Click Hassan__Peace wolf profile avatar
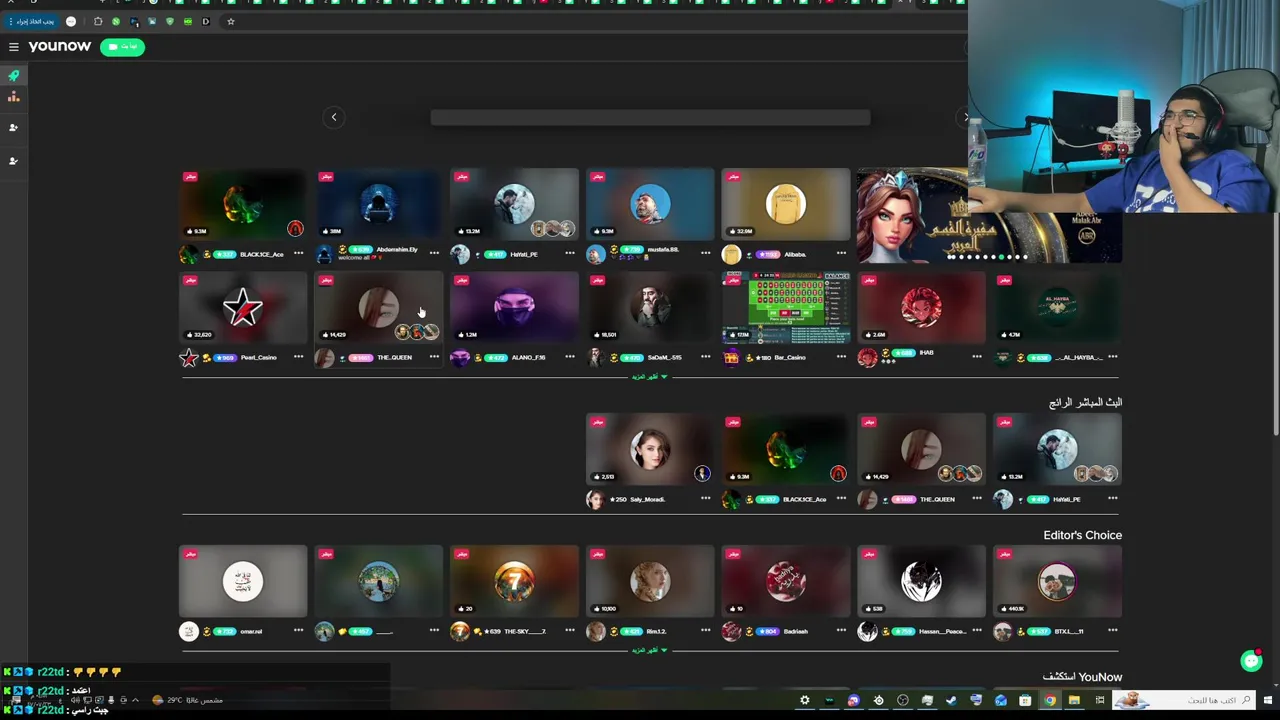This screenshot has height=720, width=1280. coord(867,631)
